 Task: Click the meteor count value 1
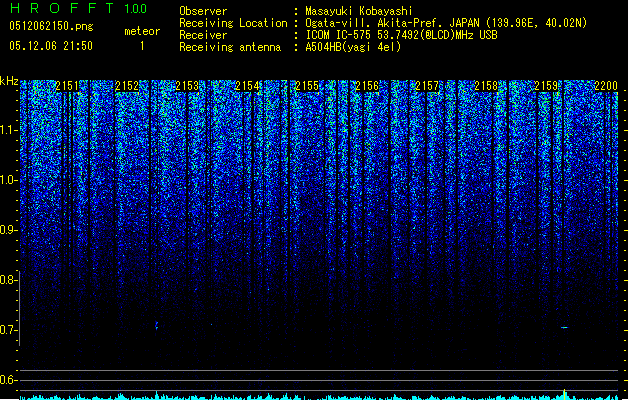tap(142, 46)
